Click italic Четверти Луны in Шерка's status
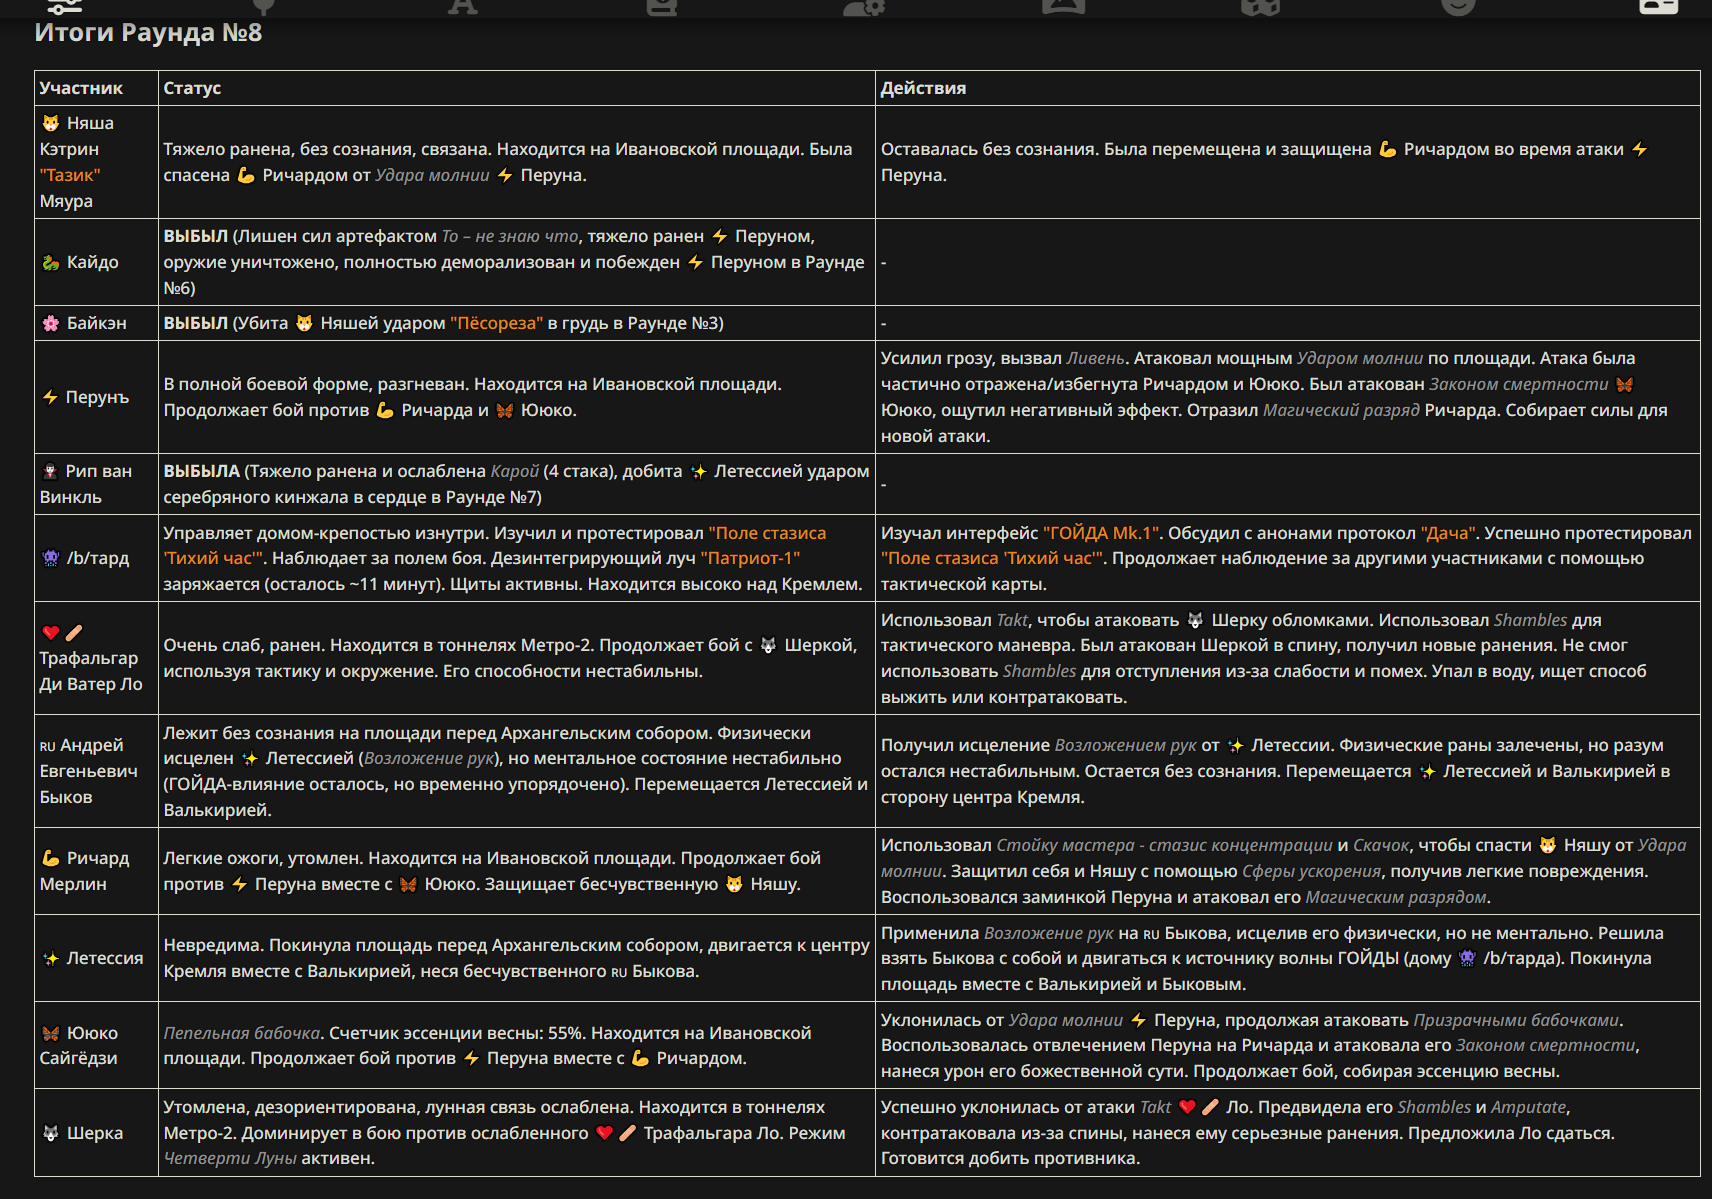1712x1199 pixels. [230, 1158]
